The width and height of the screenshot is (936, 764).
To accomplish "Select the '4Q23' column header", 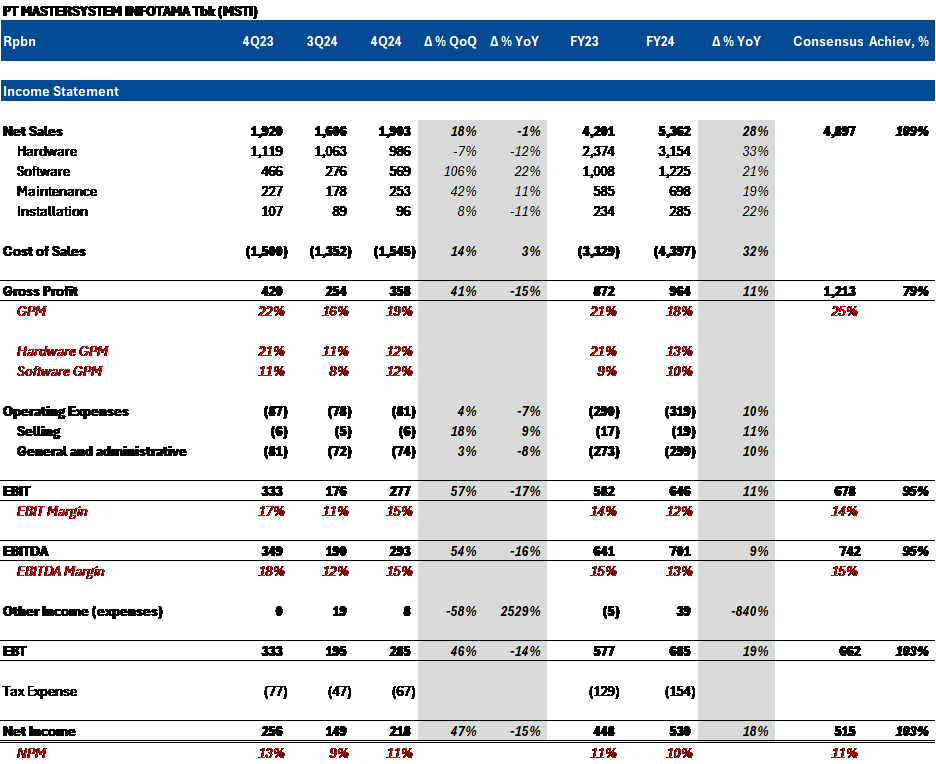I will point(258,41).
